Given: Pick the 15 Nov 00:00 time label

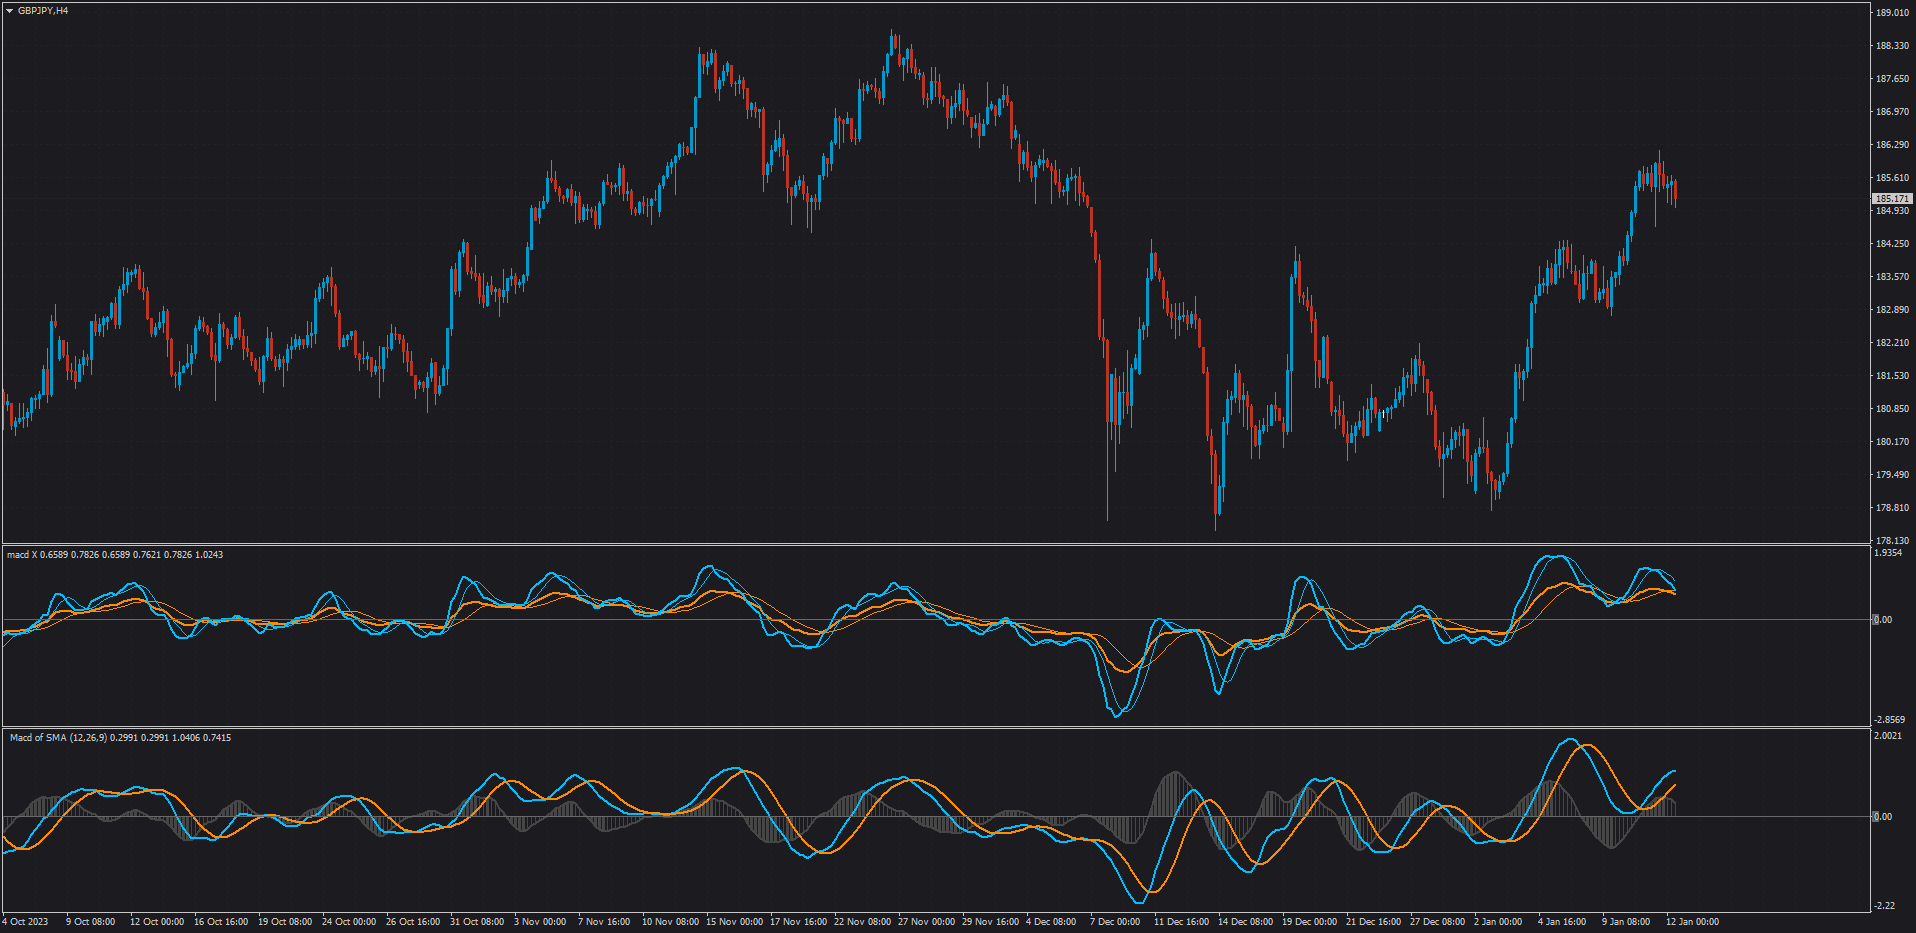Looking at the screenshot, I should click(x=734, y=922).
